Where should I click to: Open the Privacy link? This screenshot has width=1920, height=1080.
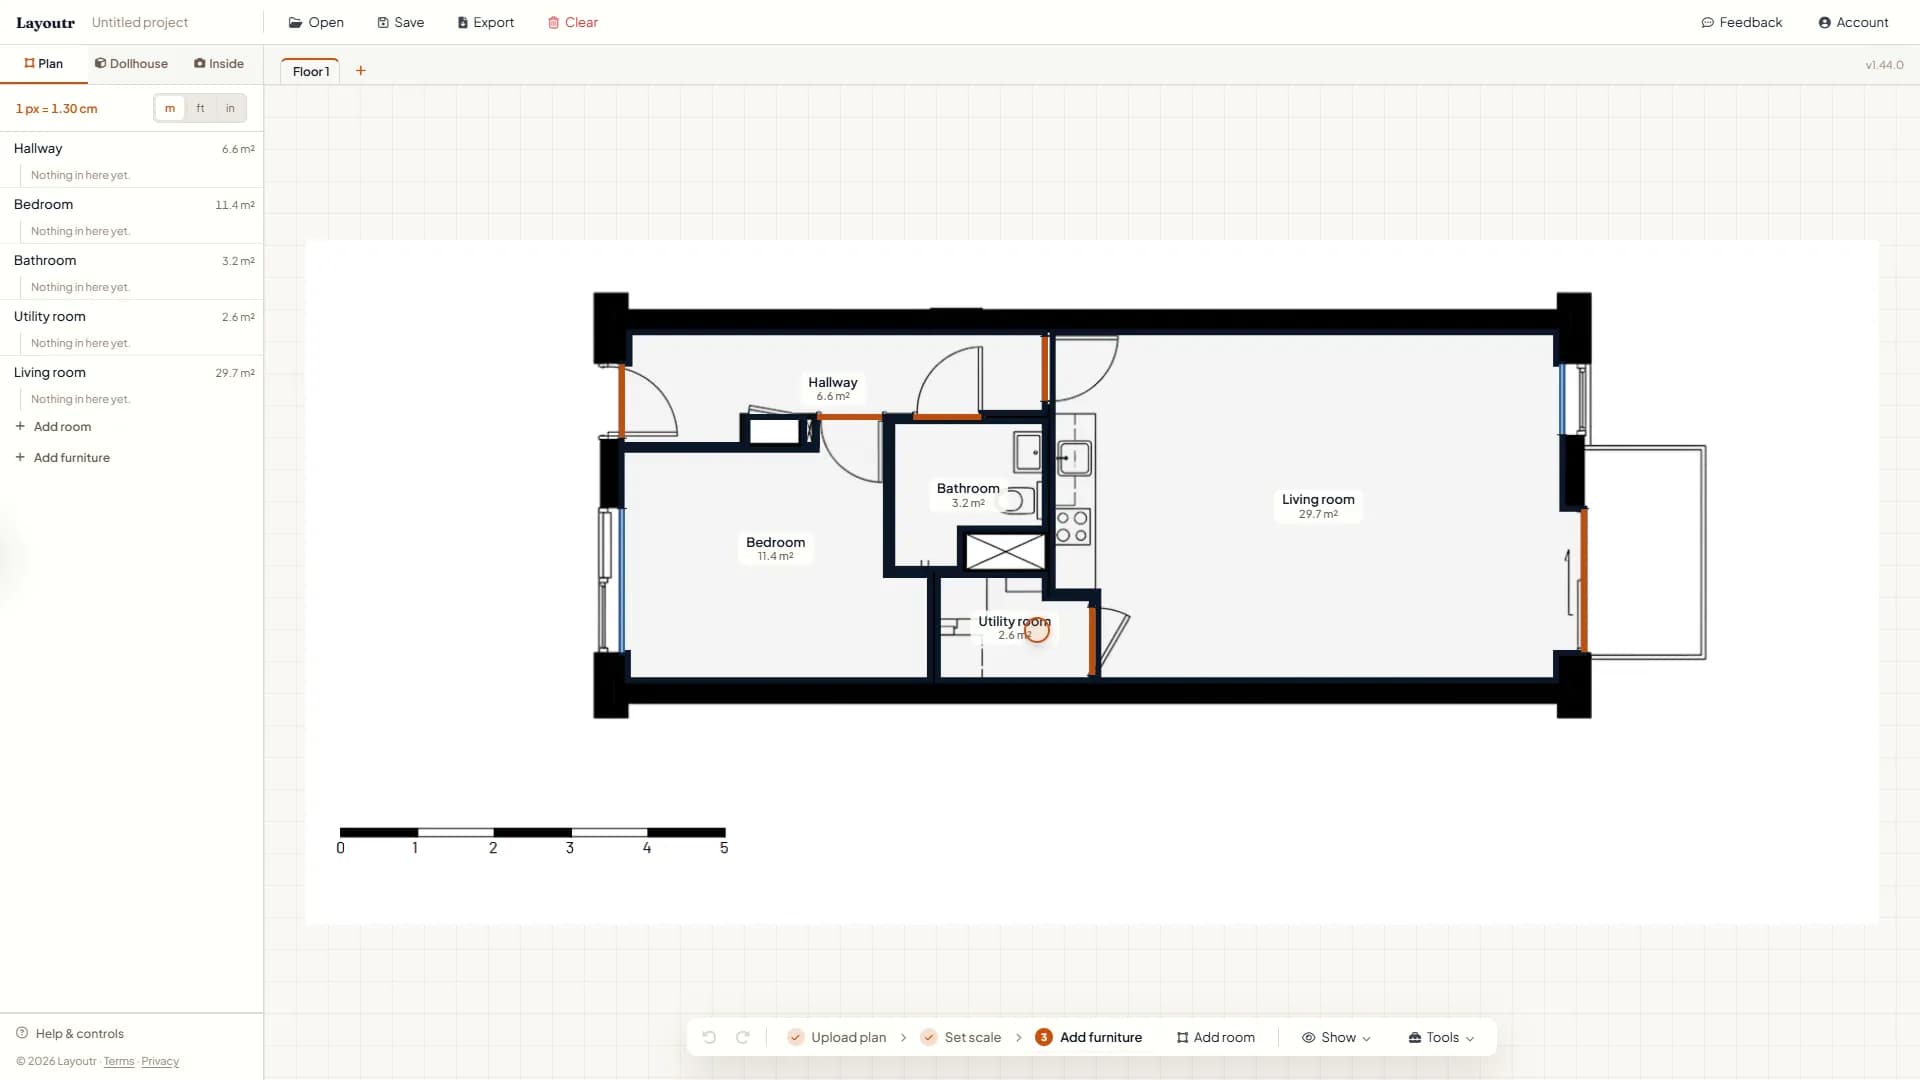[x=160, y=1062]
